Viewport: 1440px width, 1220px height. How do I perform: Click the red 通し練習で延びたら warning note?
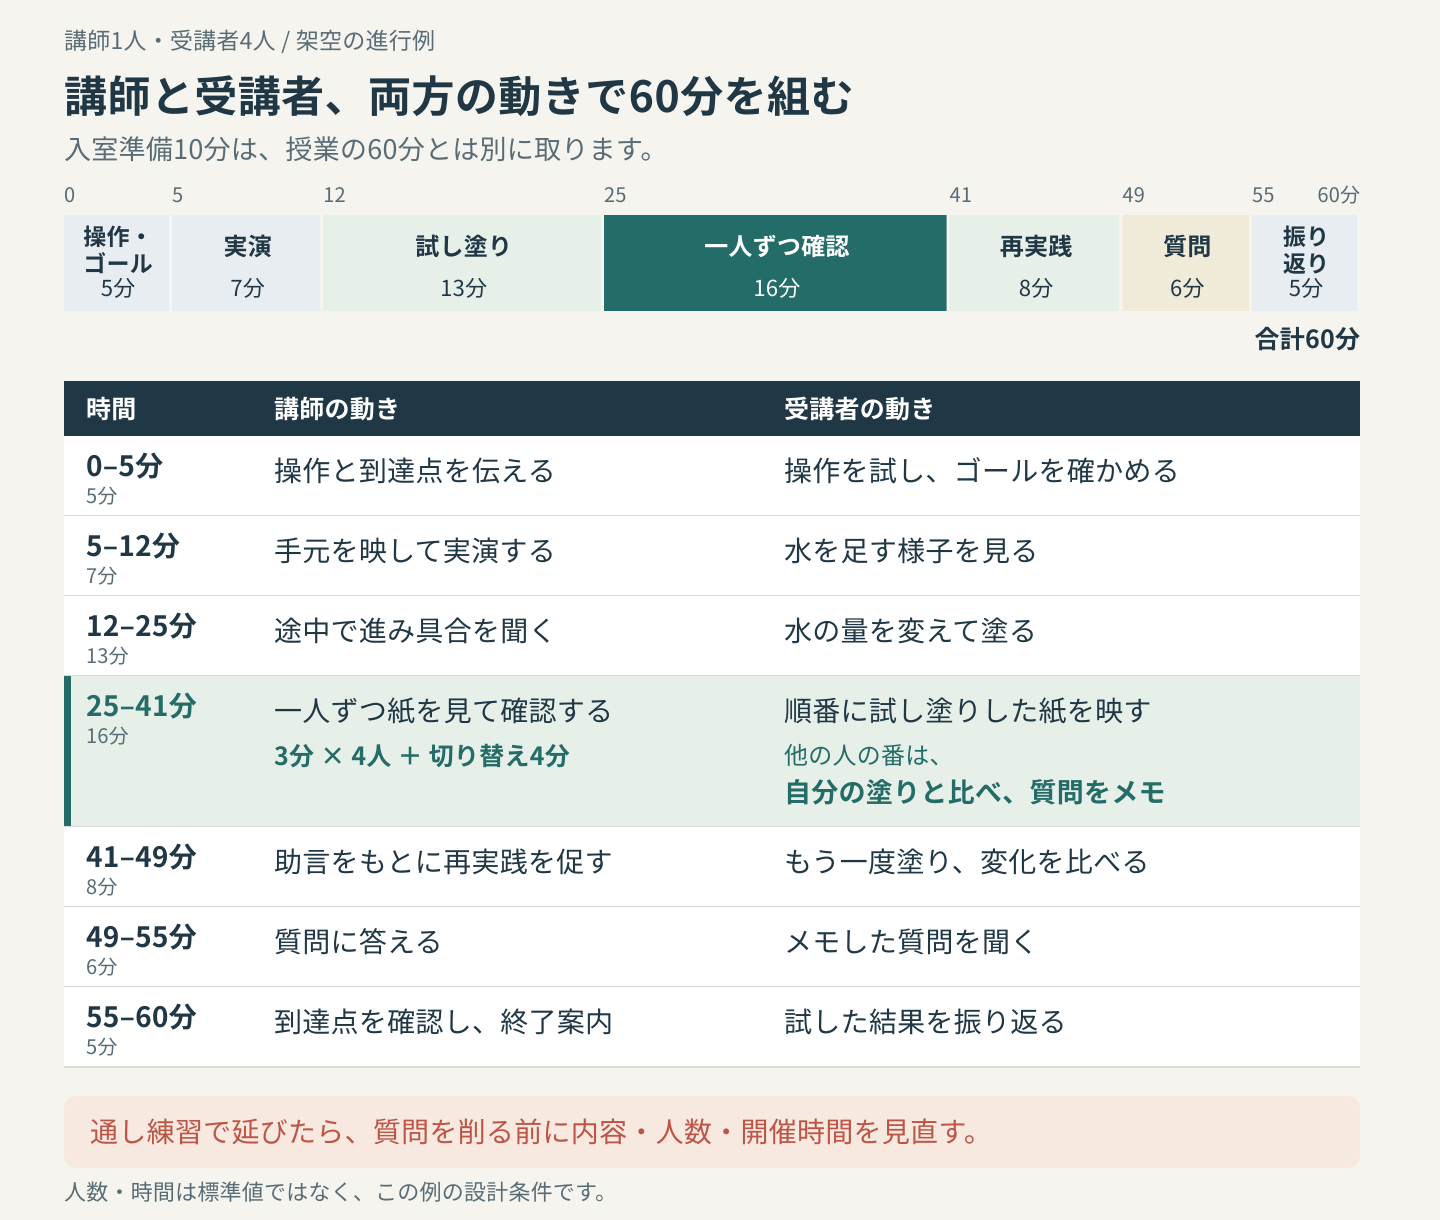click(712, 1132)
